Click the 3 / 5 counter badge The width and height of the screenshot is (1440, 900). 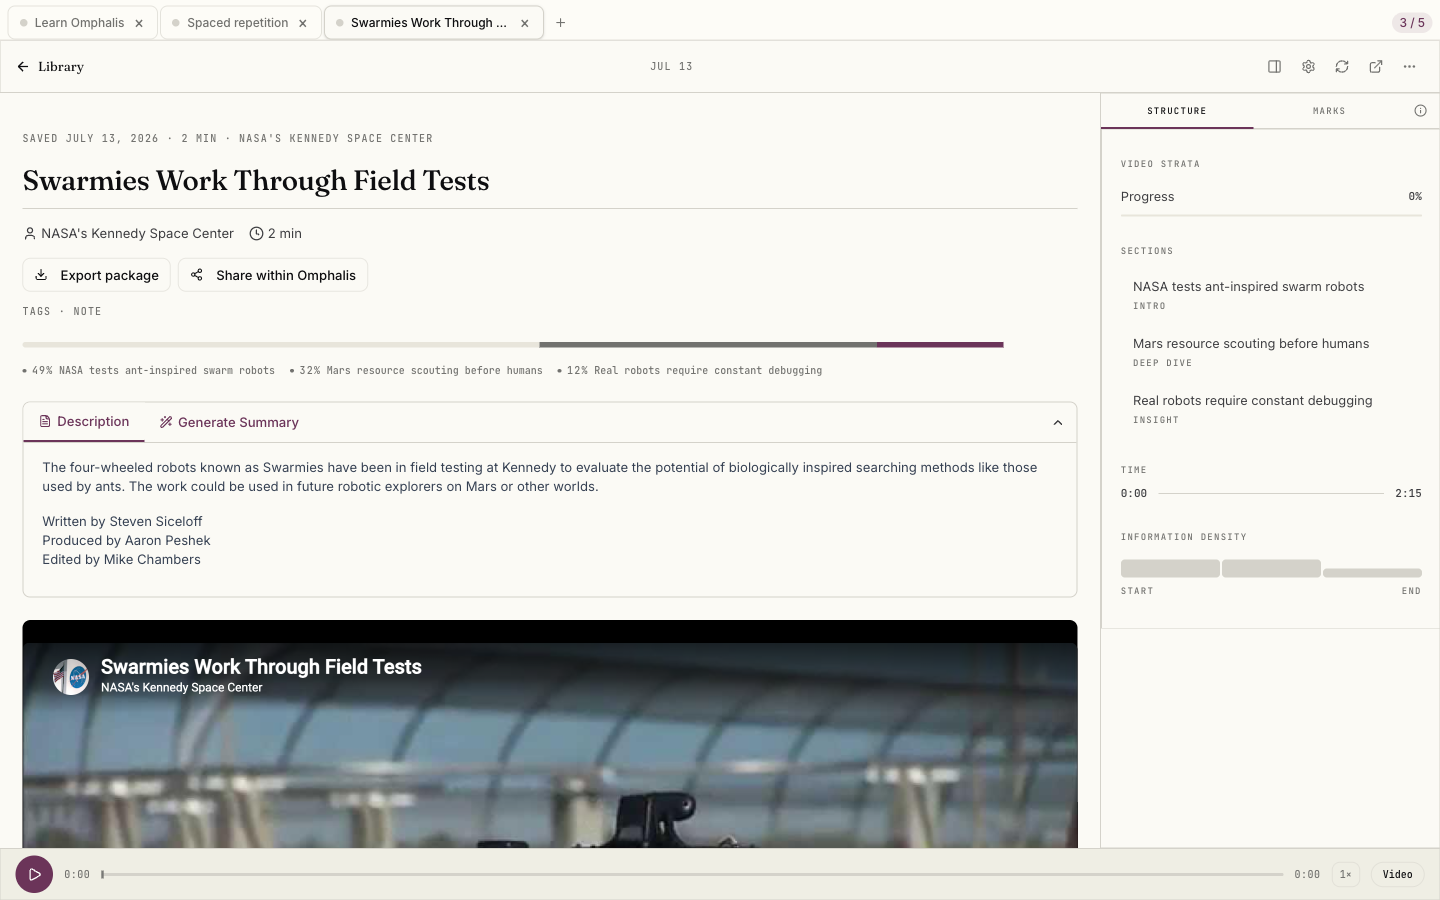tap(1412, 23)
